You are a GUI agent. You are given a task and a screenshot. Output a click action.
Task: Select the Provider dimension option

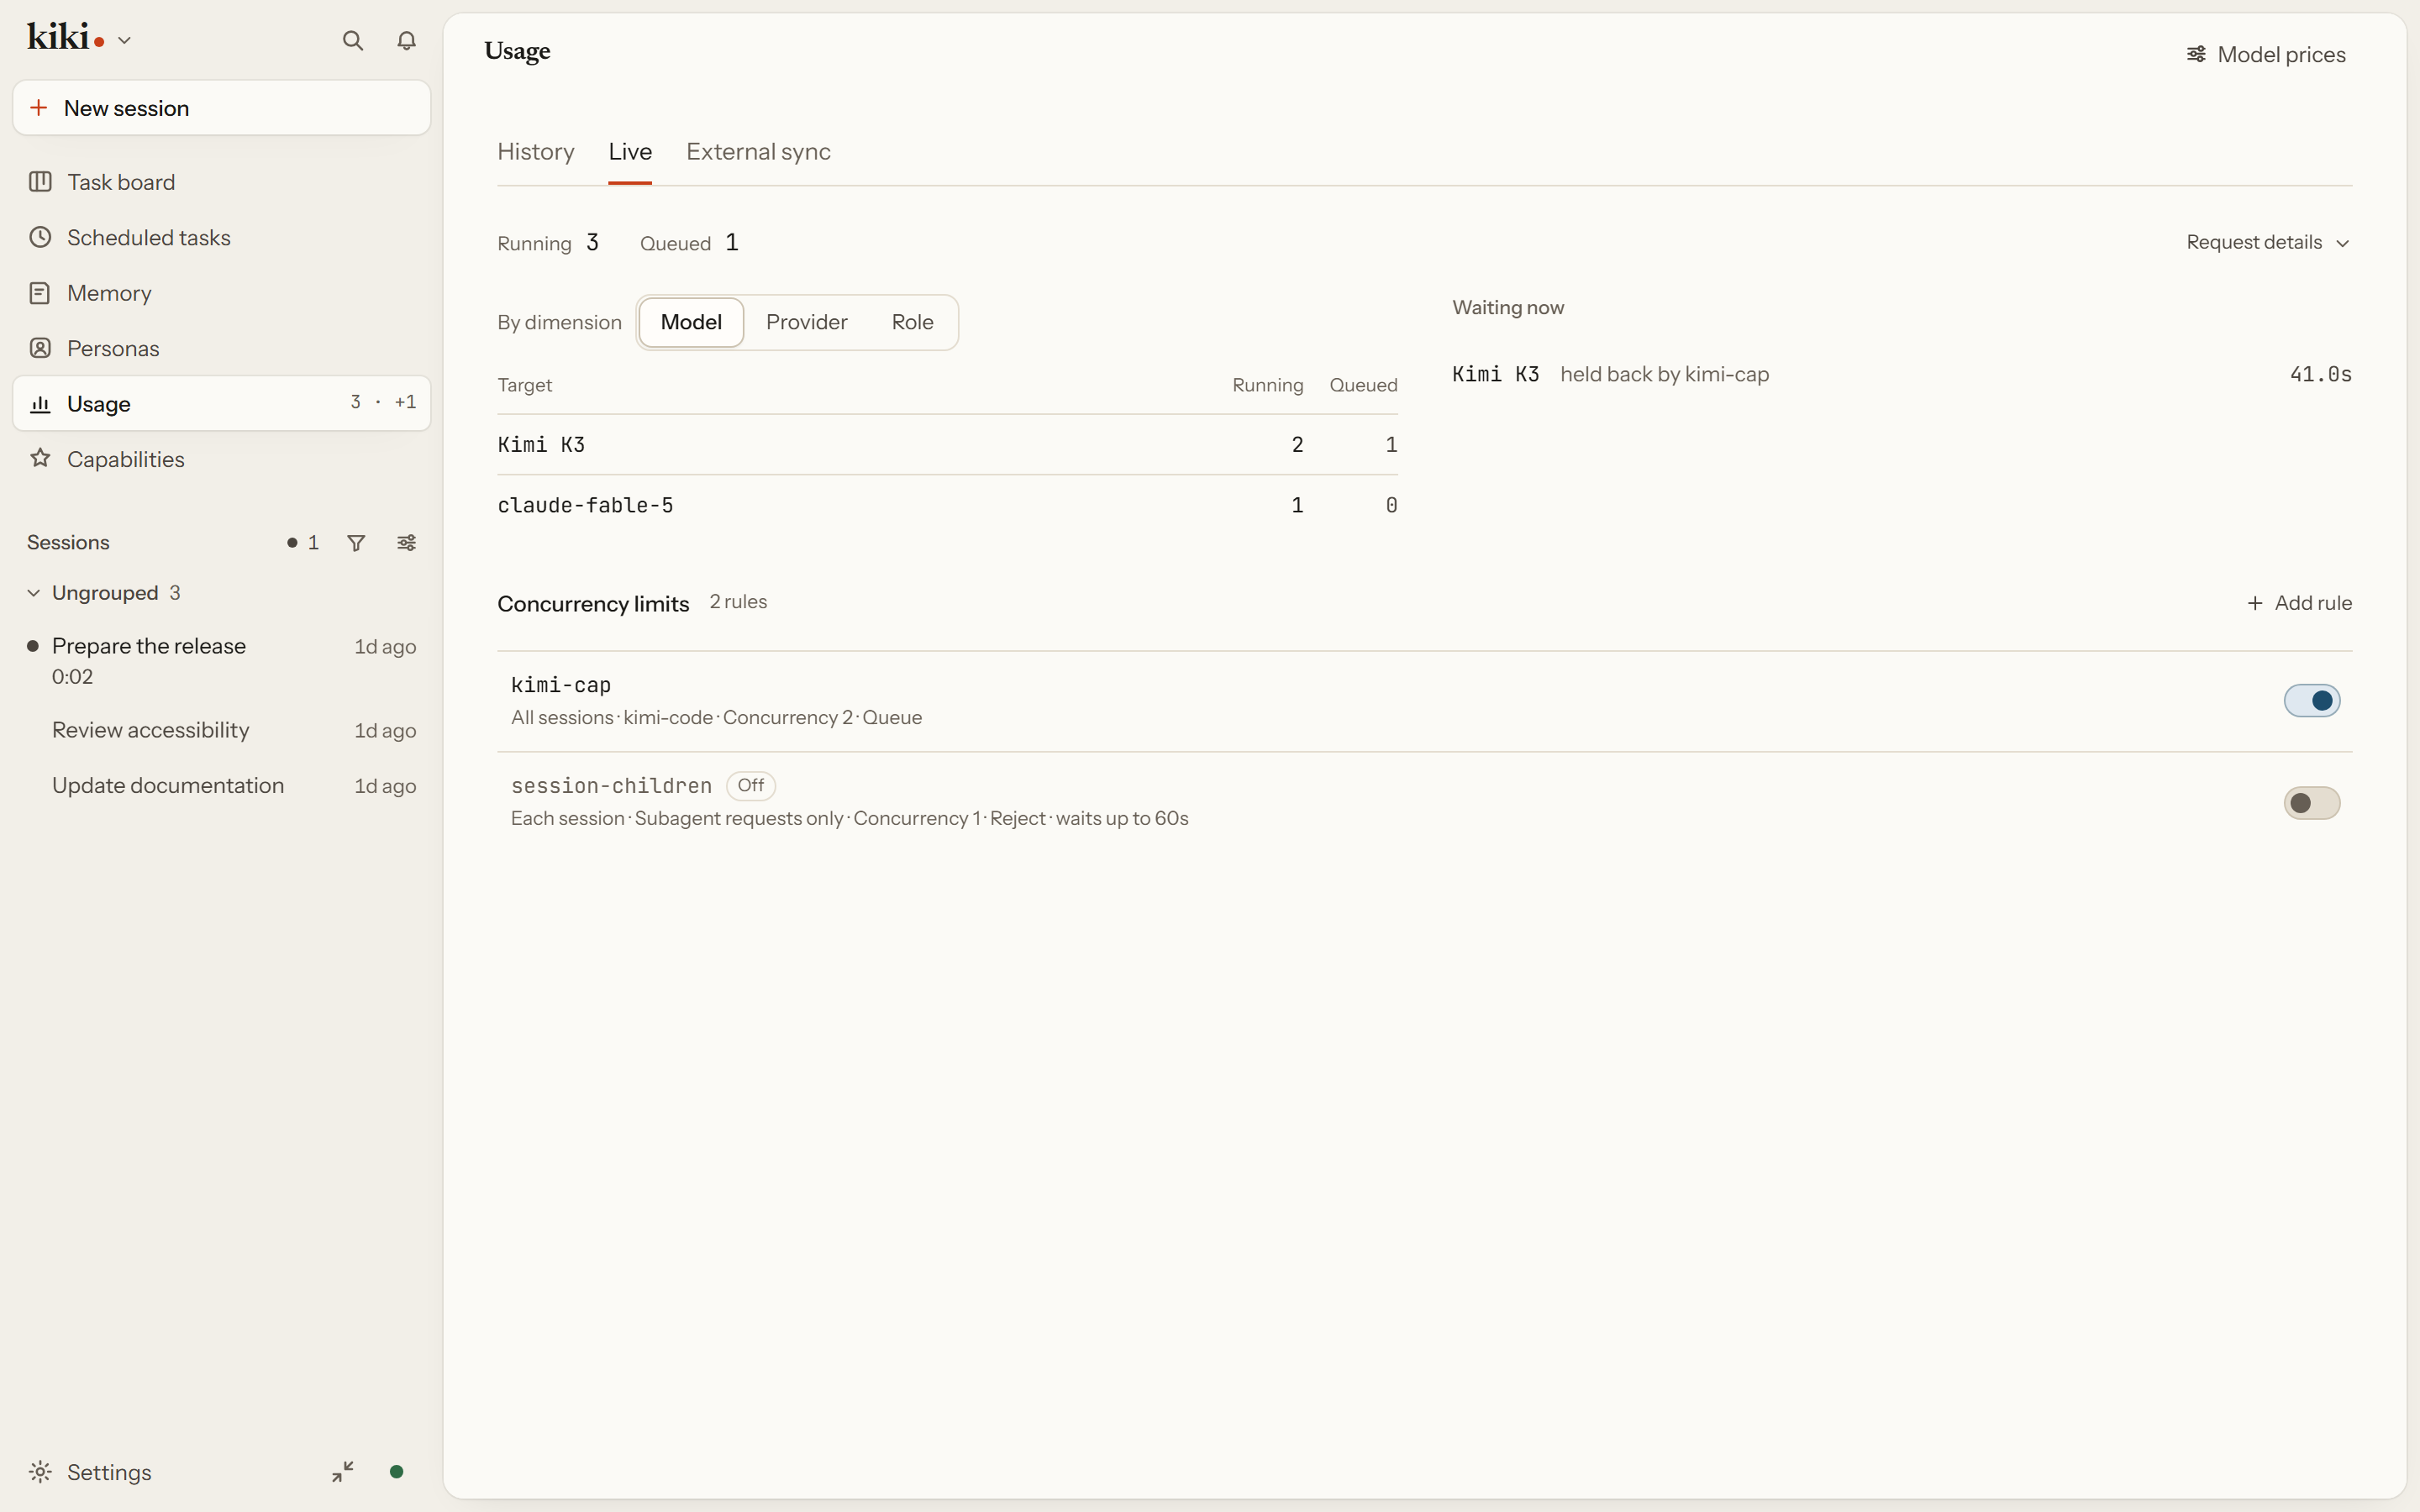click(806, 322)
